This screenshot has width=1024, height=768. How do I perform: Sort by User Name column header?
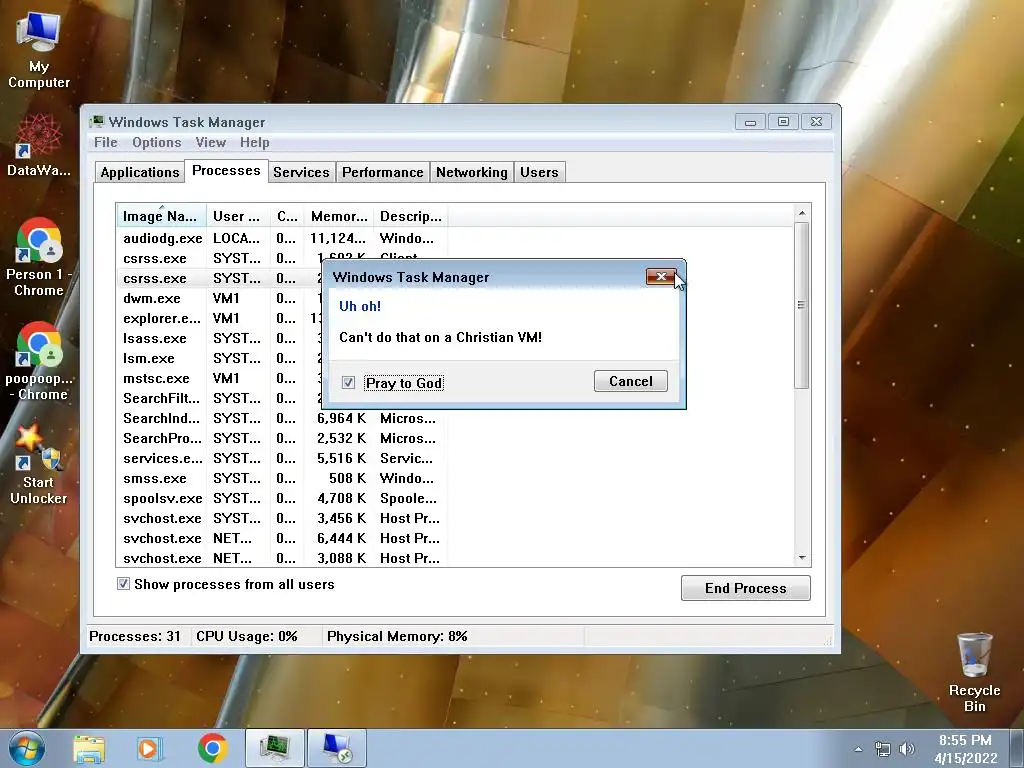pos(238,216)
